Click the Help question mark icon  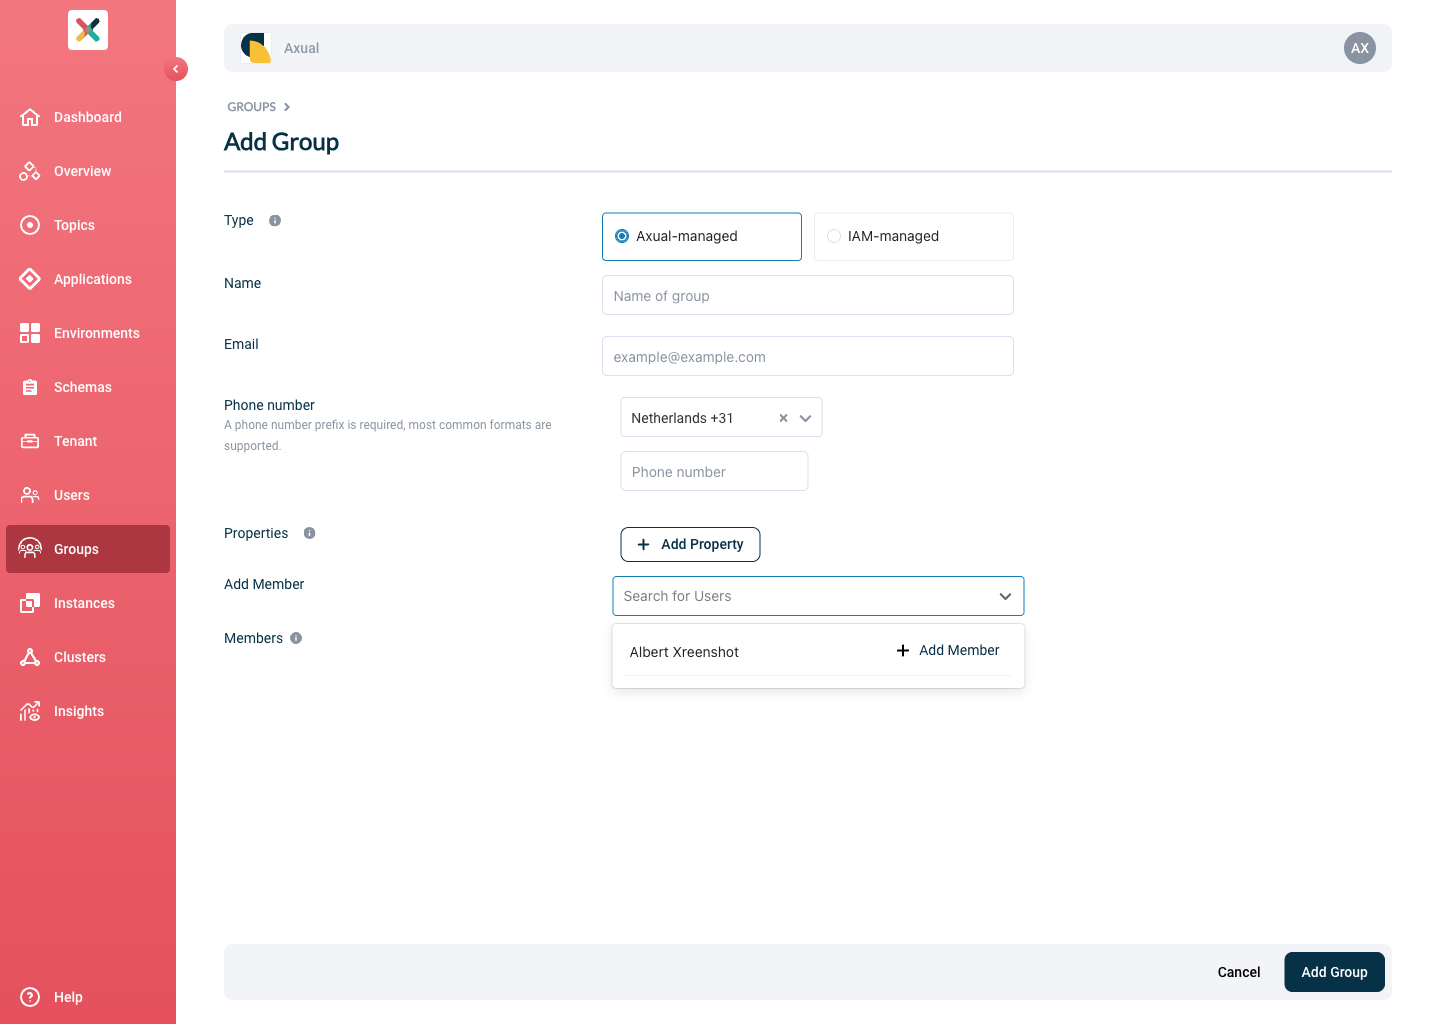click(30, 997)
